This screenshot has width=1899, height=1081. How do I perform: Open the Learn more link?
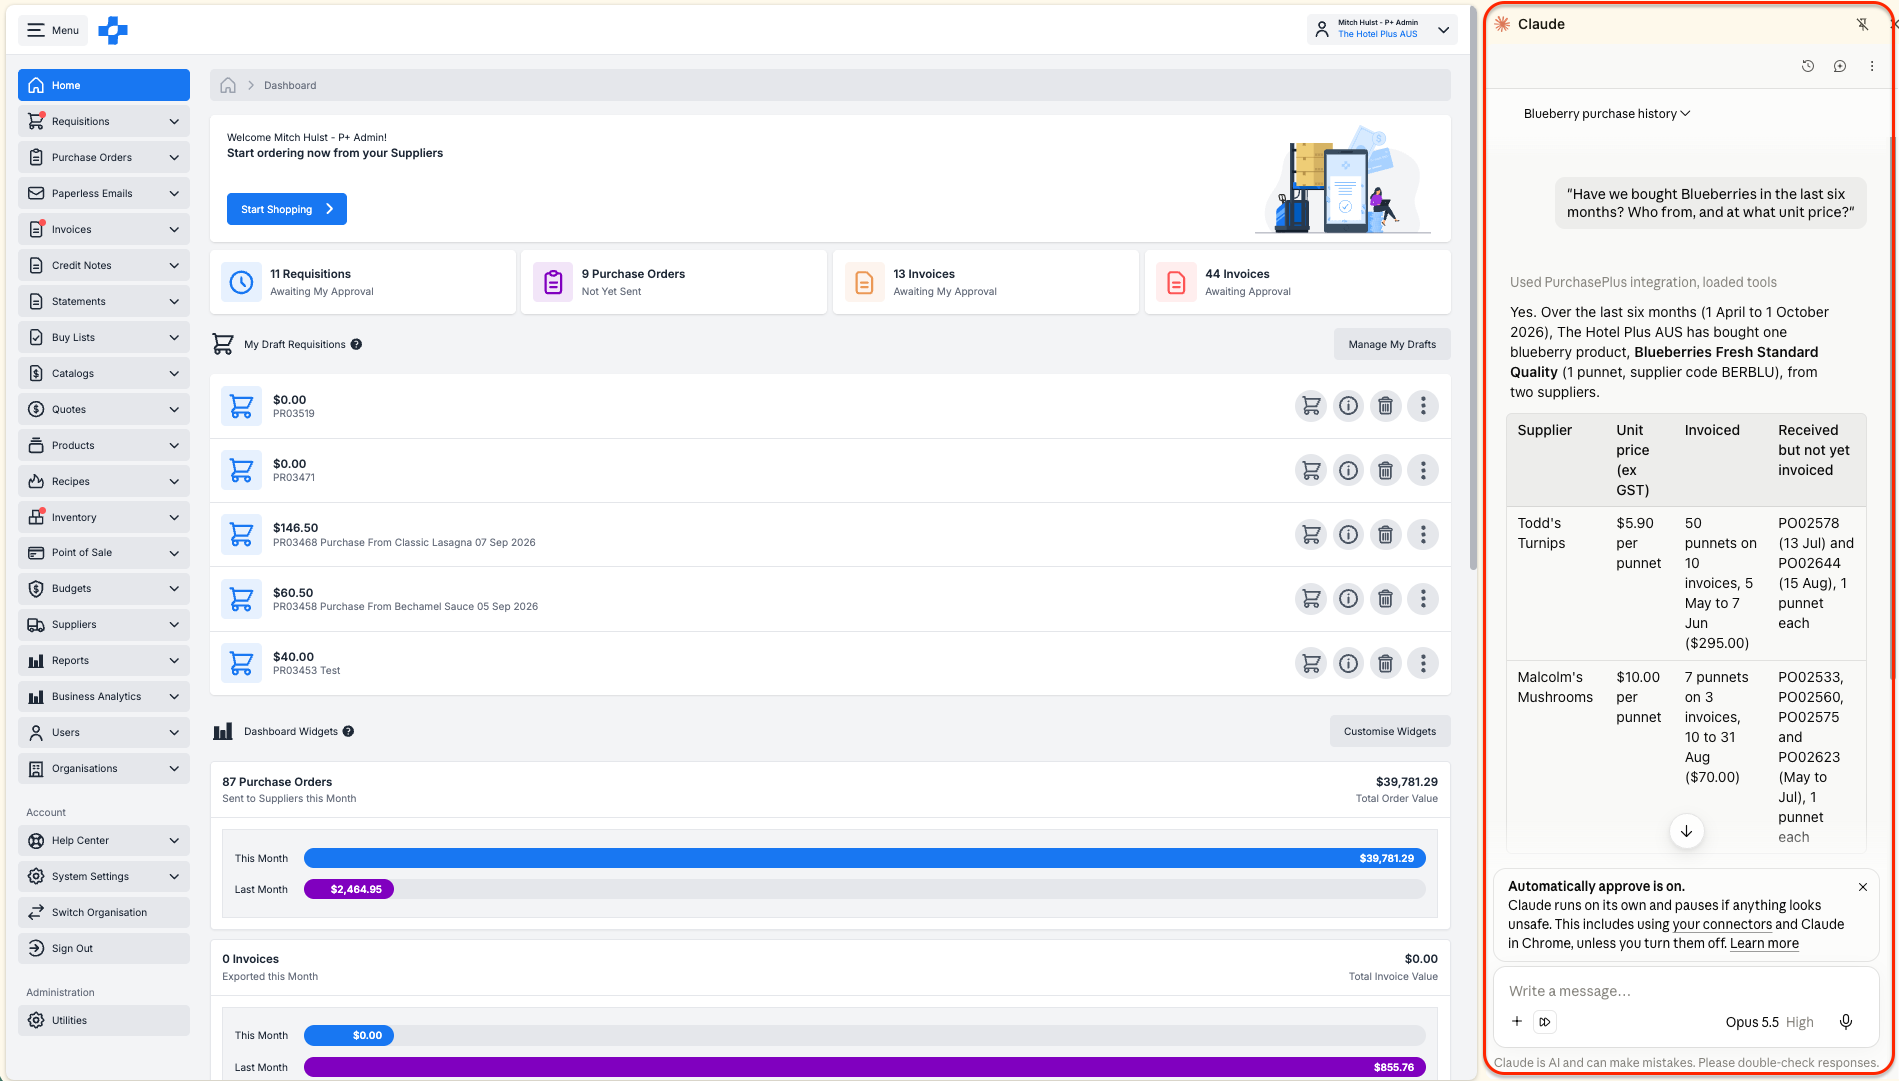[1764, 943]
